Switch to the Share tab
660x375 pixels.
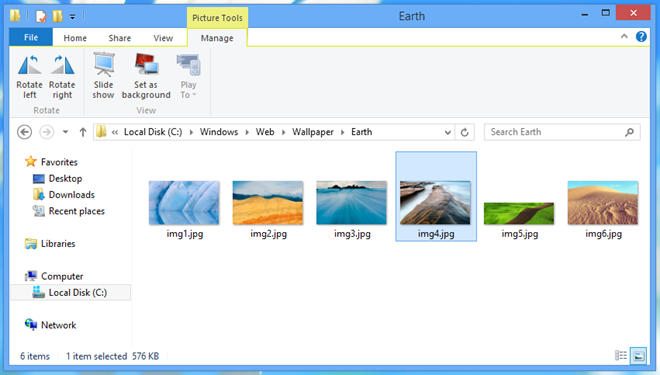pos(120,38)
